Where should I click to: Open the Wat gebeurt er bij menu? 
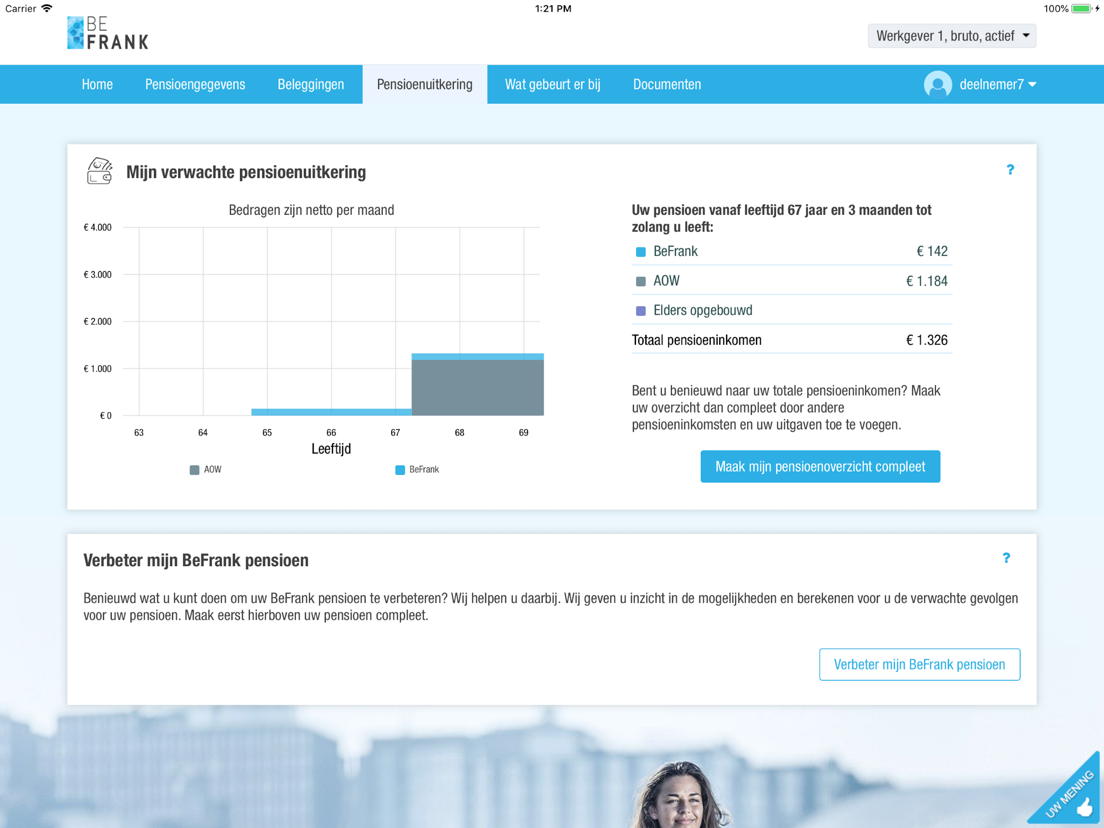point(553,84)
